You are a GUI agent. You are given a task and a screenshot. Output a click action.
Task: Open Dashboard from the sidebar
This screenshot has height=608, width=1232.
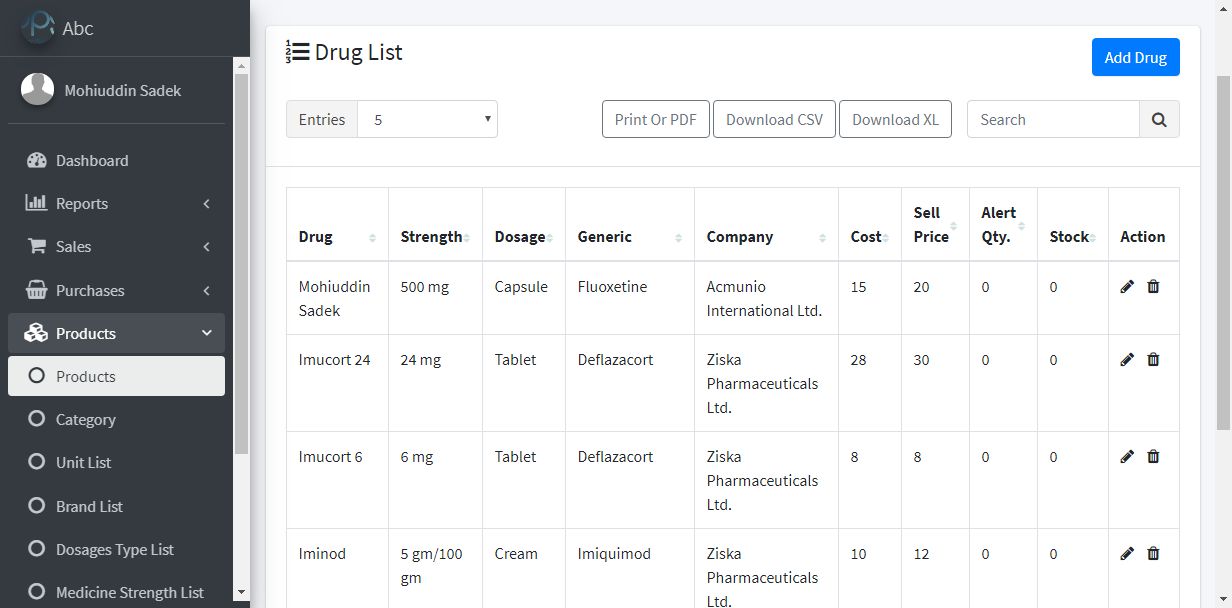click(92, 161)
